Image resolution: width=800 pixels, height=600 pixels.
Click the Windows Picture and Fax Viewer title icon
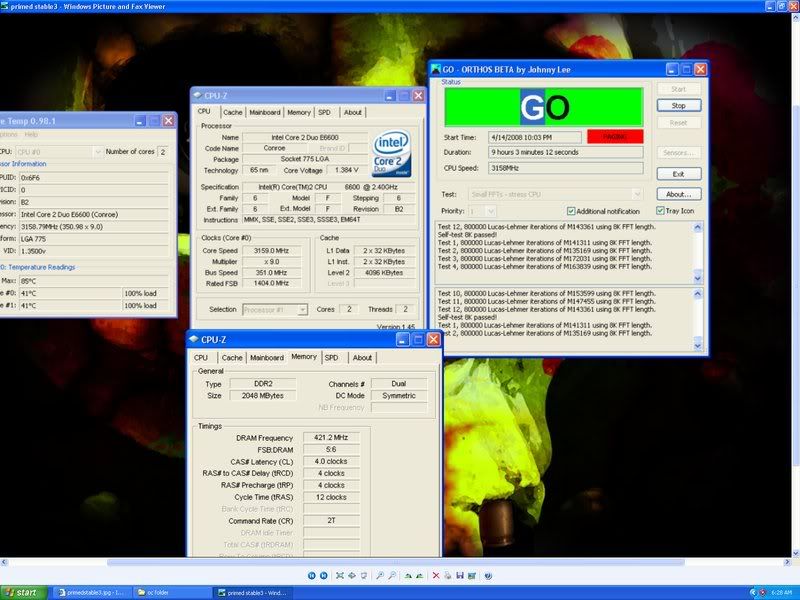tap(5, 6)
